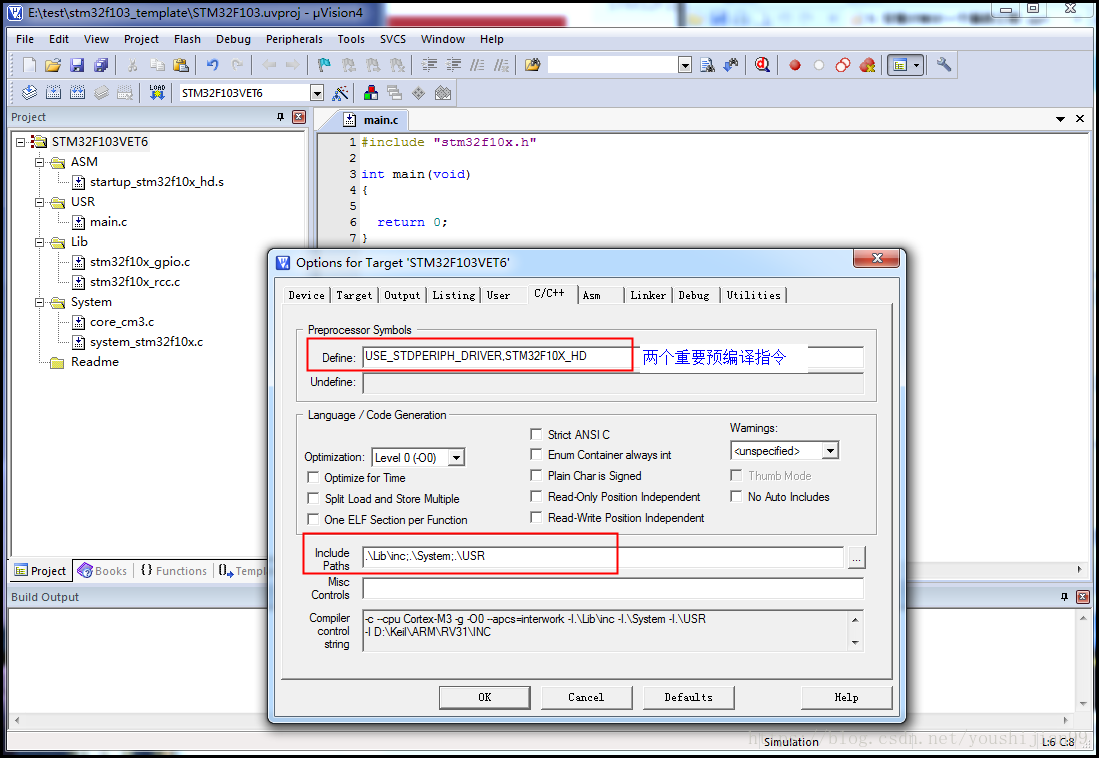Screen dimensions: 1099x758
Task: Click the Defaults button
Action: (688, 697)
